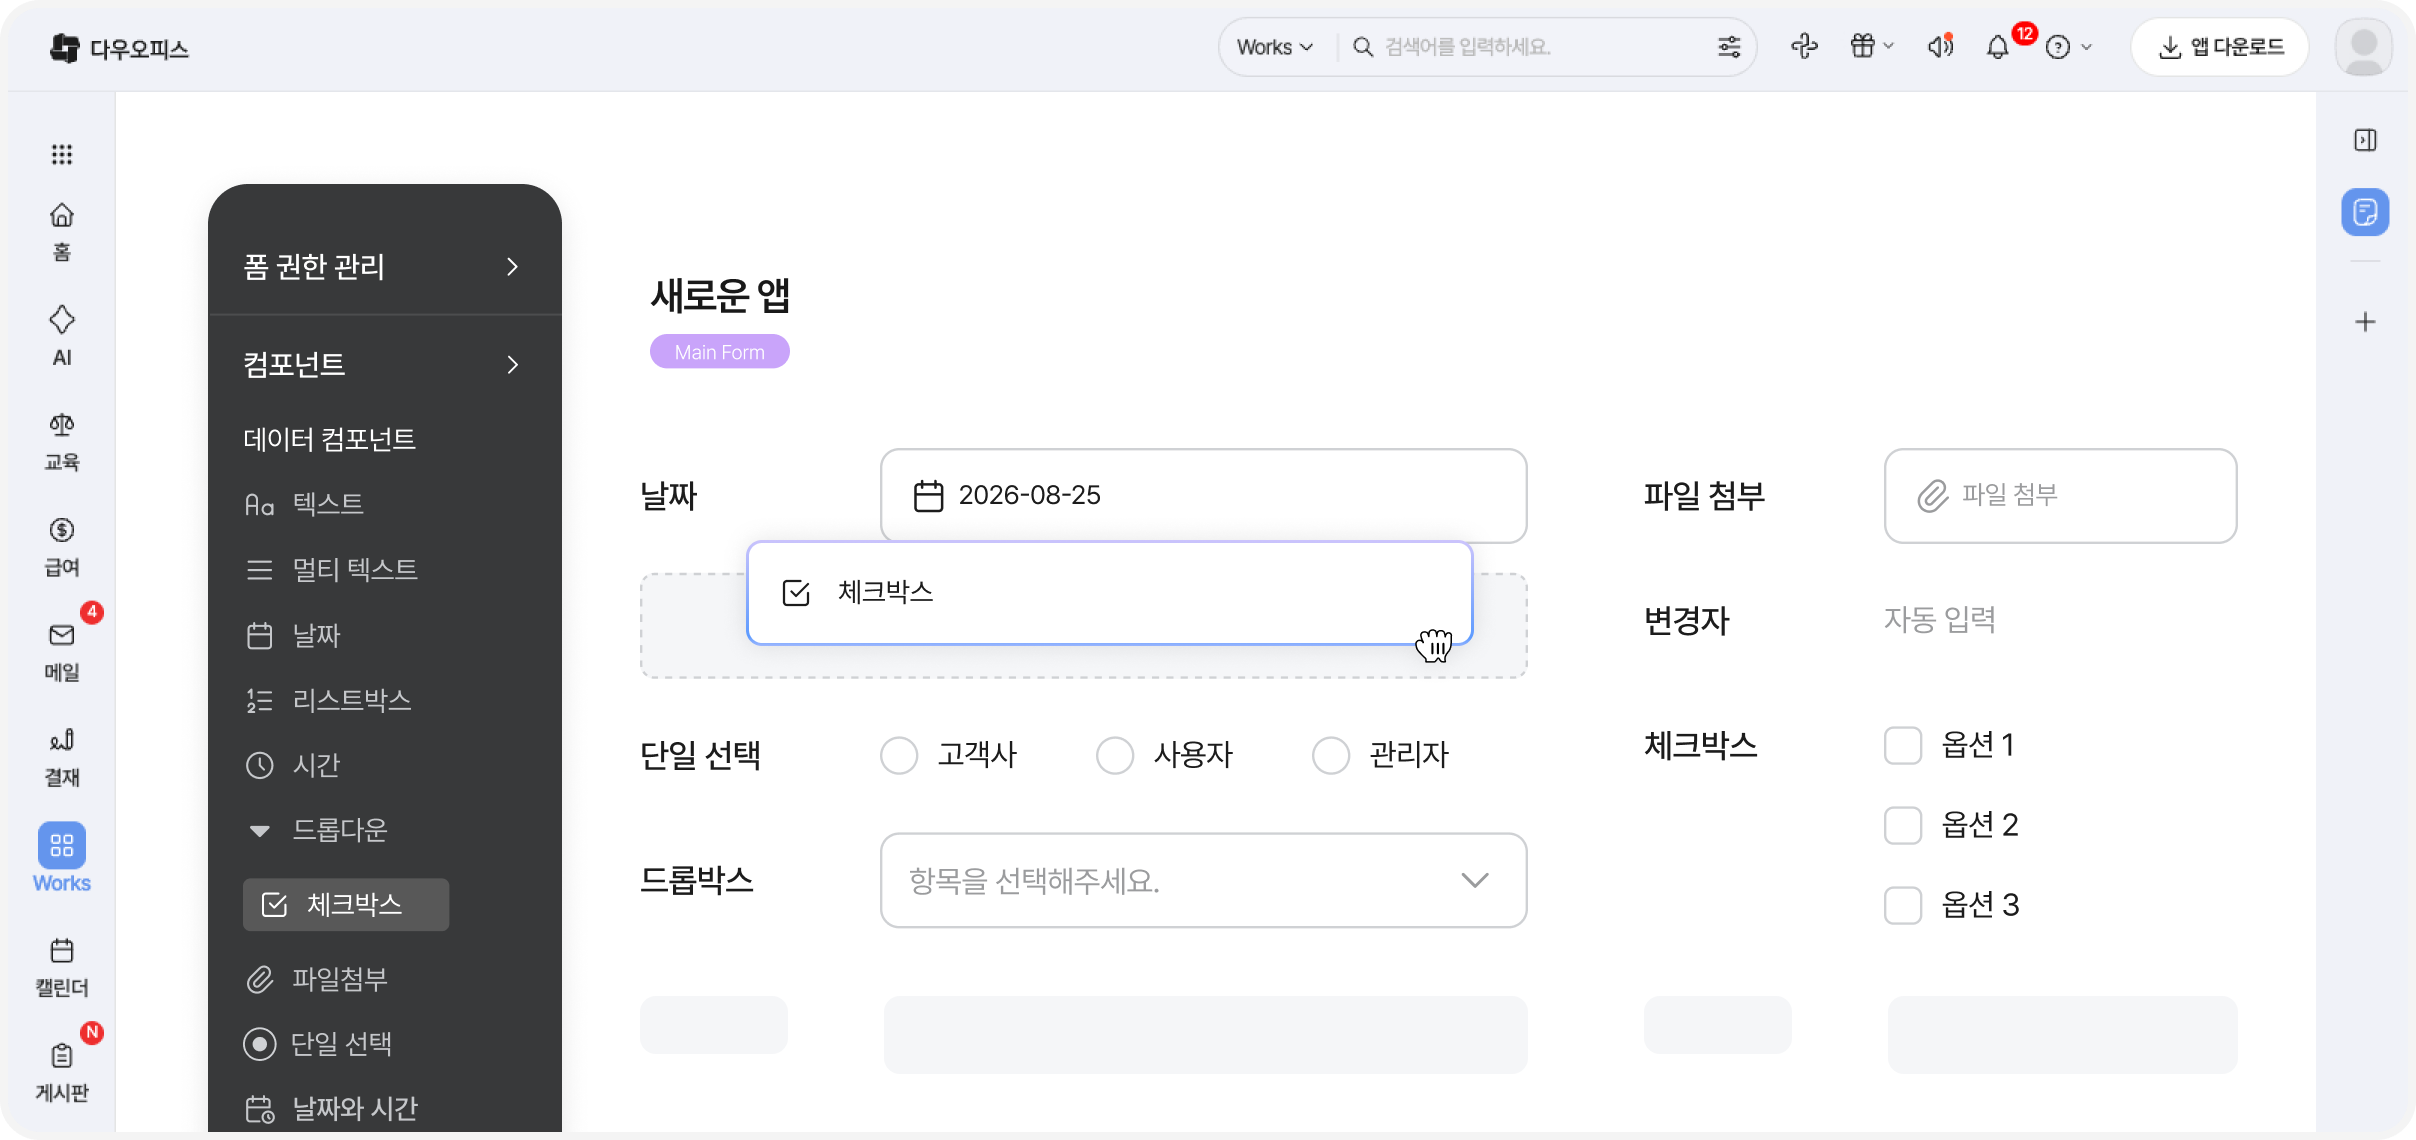2416x1140 pixels.
Task: Select the 고객사 radio button
Action: tap(899, 755)
